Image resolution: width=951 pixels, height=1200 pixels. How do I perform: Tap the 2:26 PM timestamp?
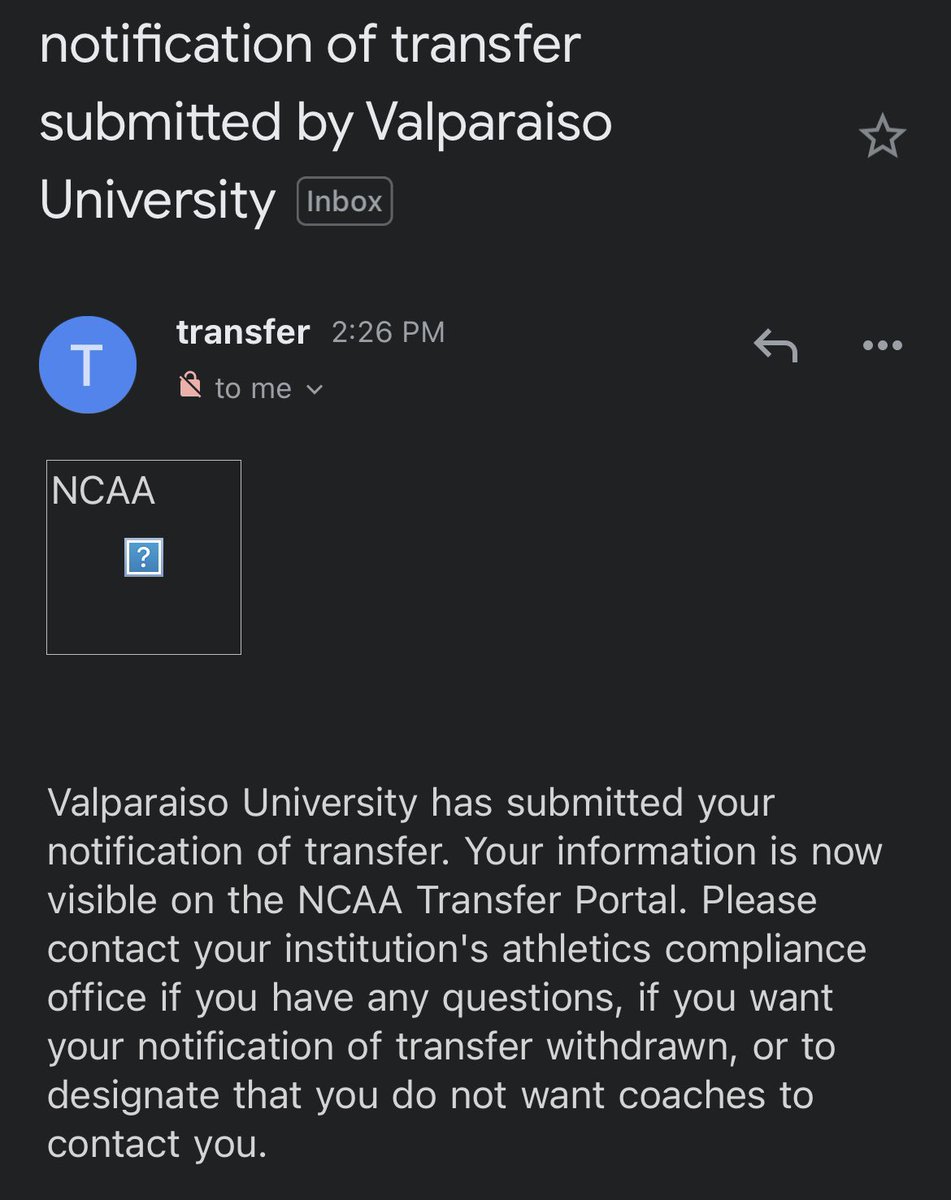[x=388, y=333]
